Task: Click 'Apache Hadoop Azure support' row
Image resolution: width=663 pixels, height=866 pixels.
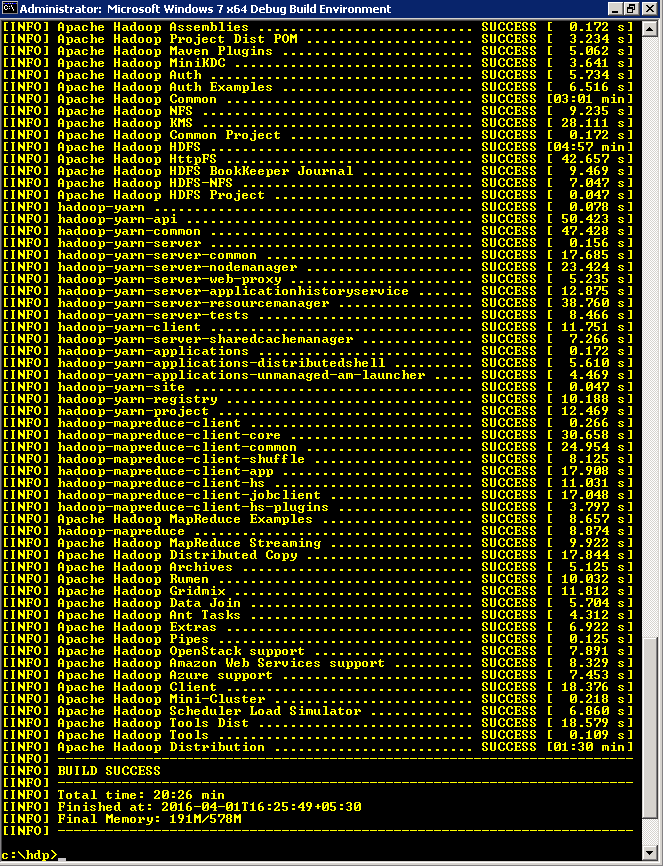Action: click(318, 676)
